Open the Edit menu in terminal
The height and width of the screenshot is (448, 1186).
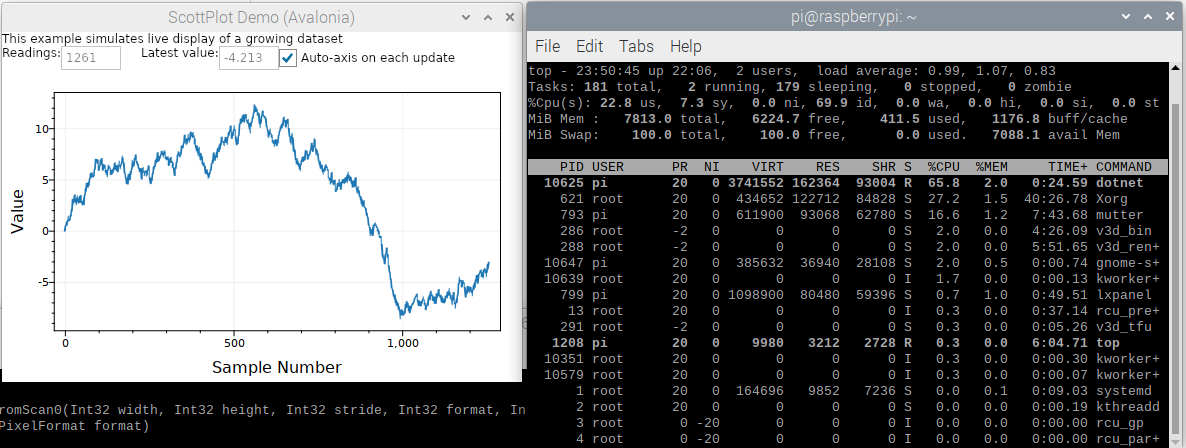coord(589,46)
